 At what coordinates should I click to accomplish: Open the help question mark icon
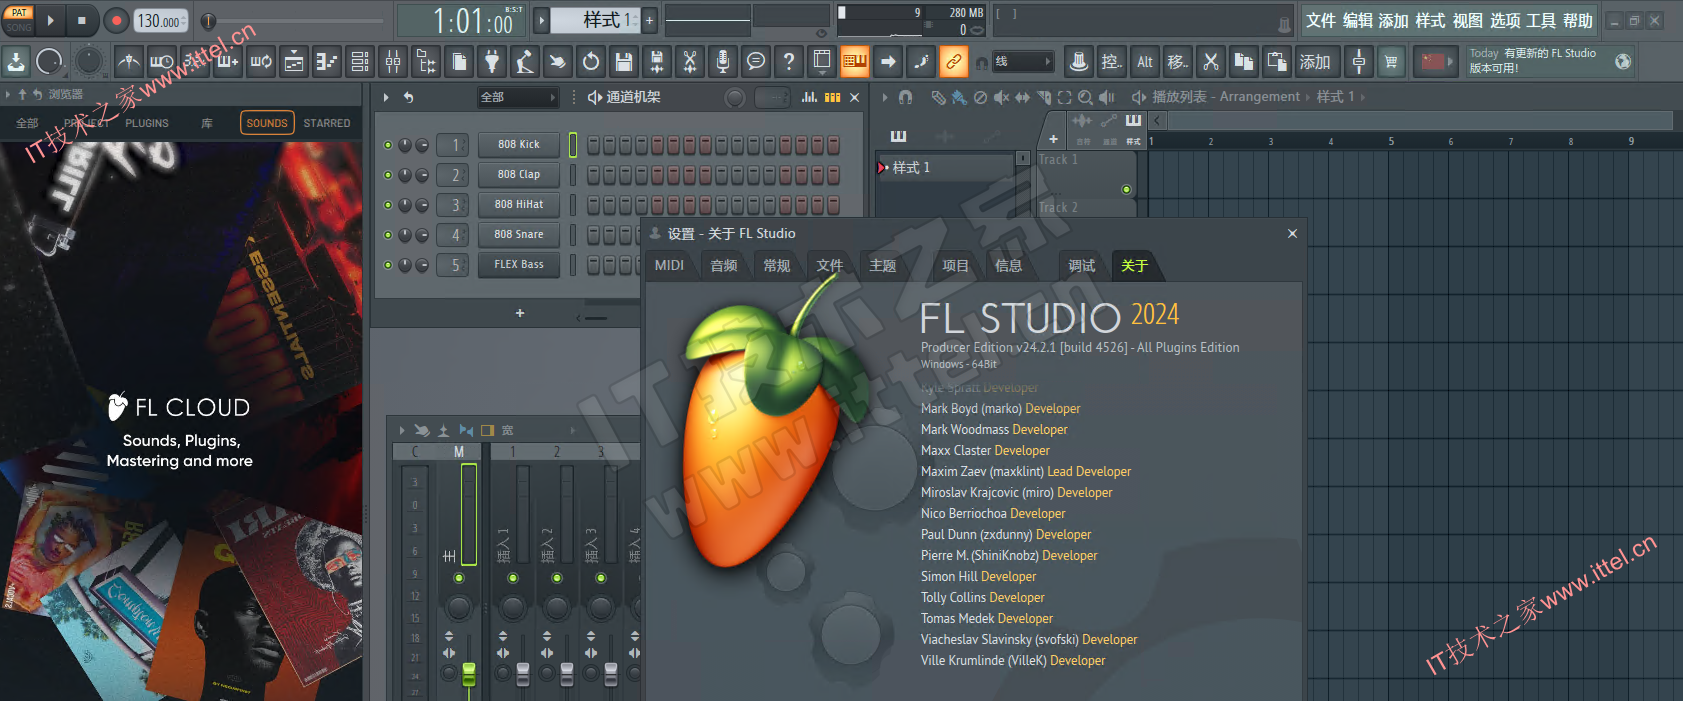click(x=789, y=62)
